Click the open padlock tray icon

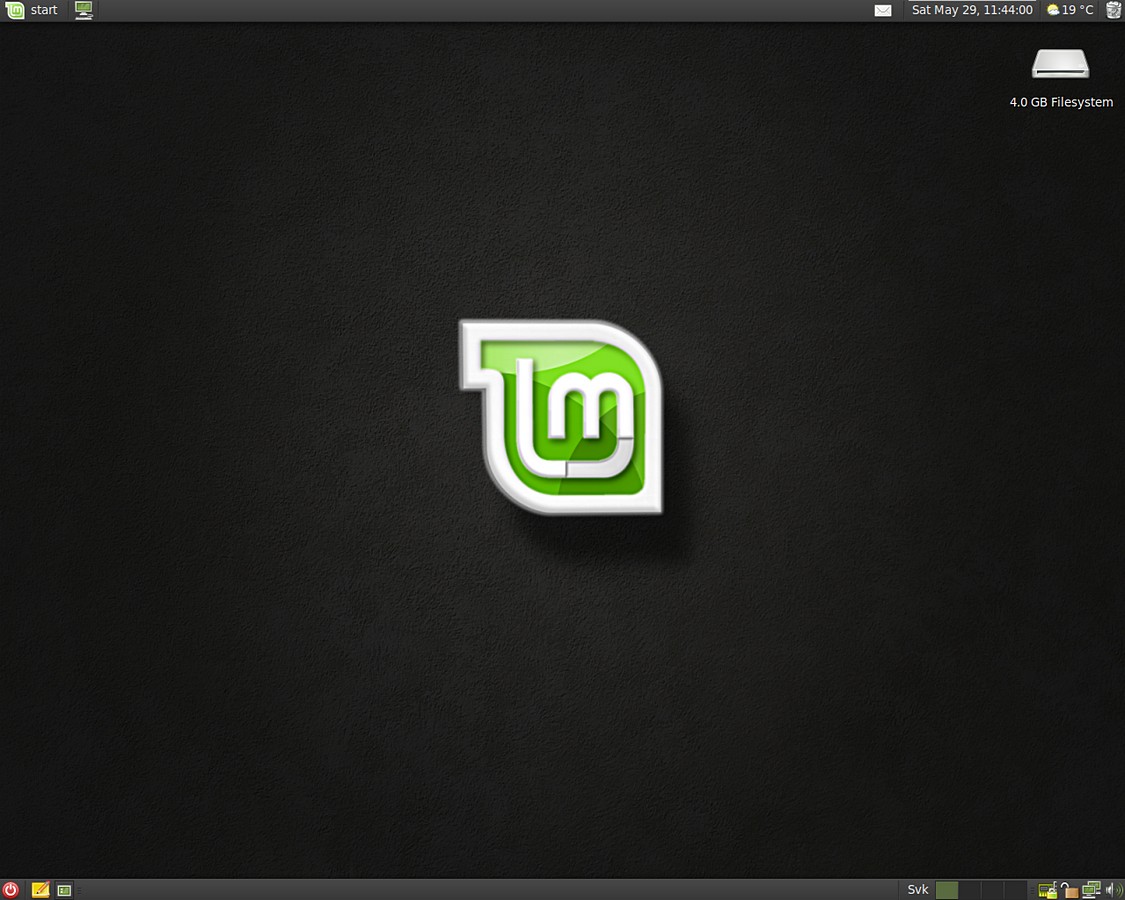[x=1069, y=890]
